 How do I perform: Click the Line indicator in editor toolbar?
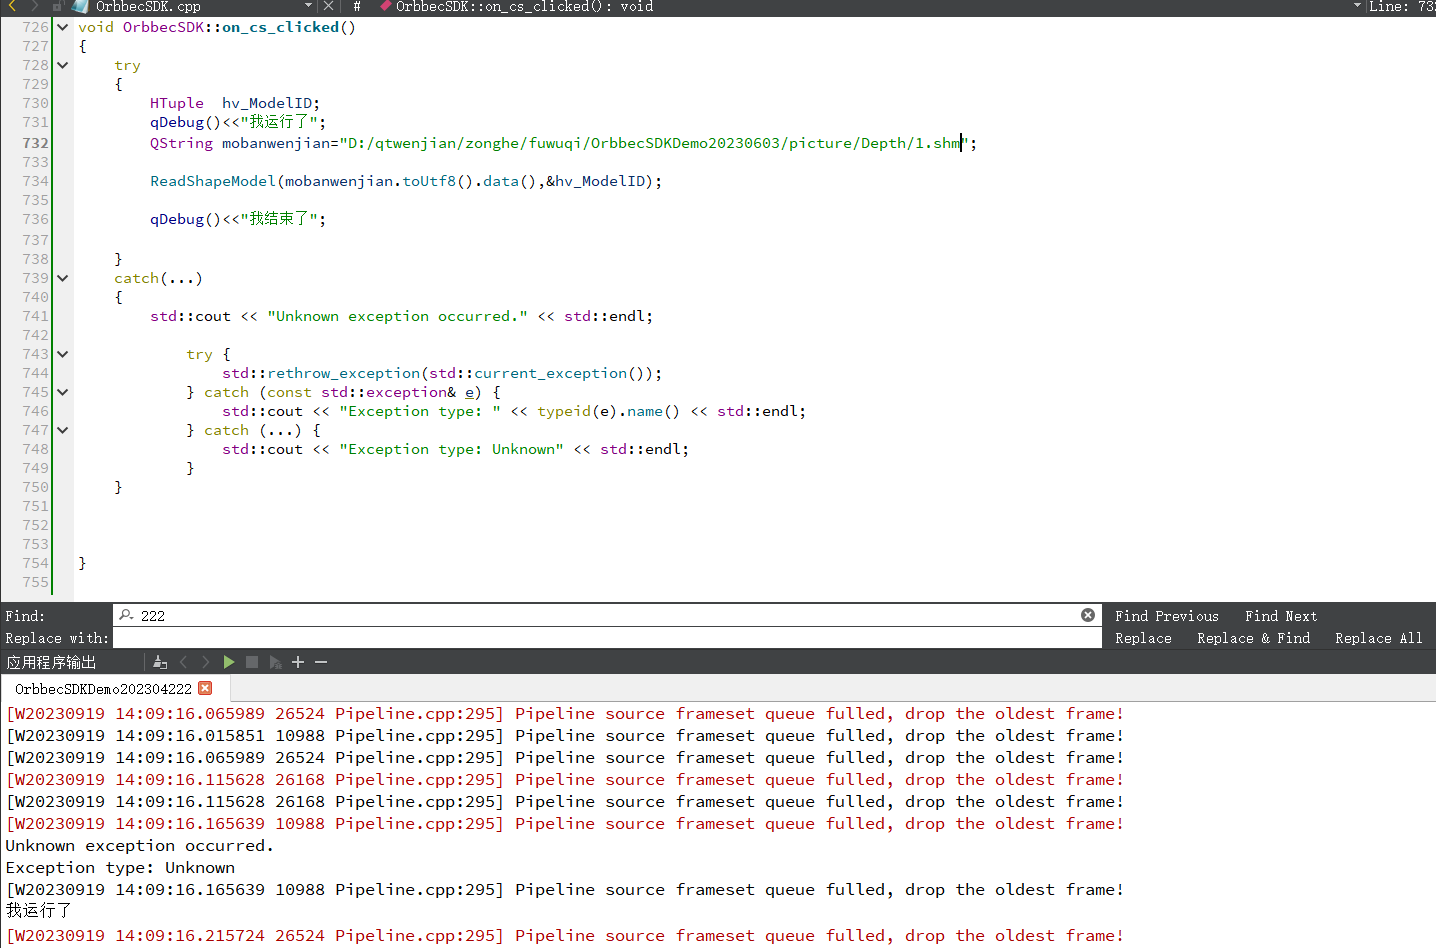click(1401, 6)
